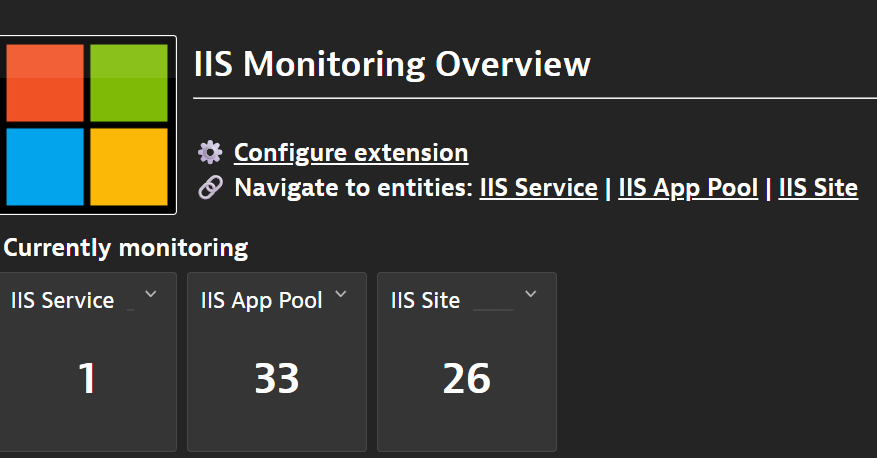Screen dimensions: 877x458
Task: Go to the IIS App Pool entities link
Action: tap(688, 188)
